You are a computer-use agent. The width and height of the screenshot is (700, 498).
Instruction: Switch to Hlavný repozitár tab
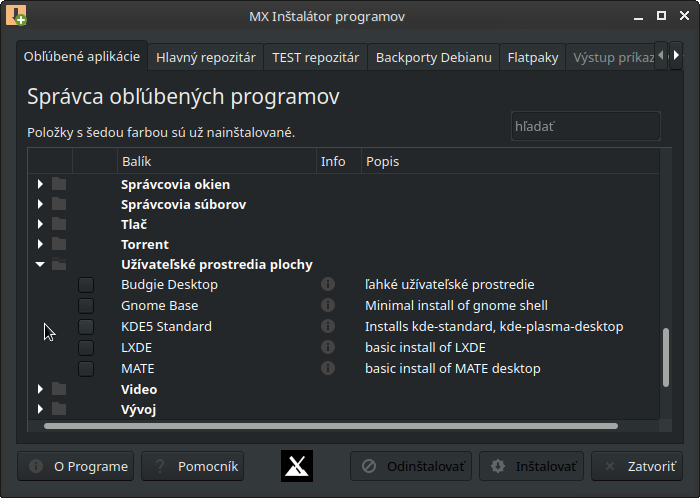(205, 57)
